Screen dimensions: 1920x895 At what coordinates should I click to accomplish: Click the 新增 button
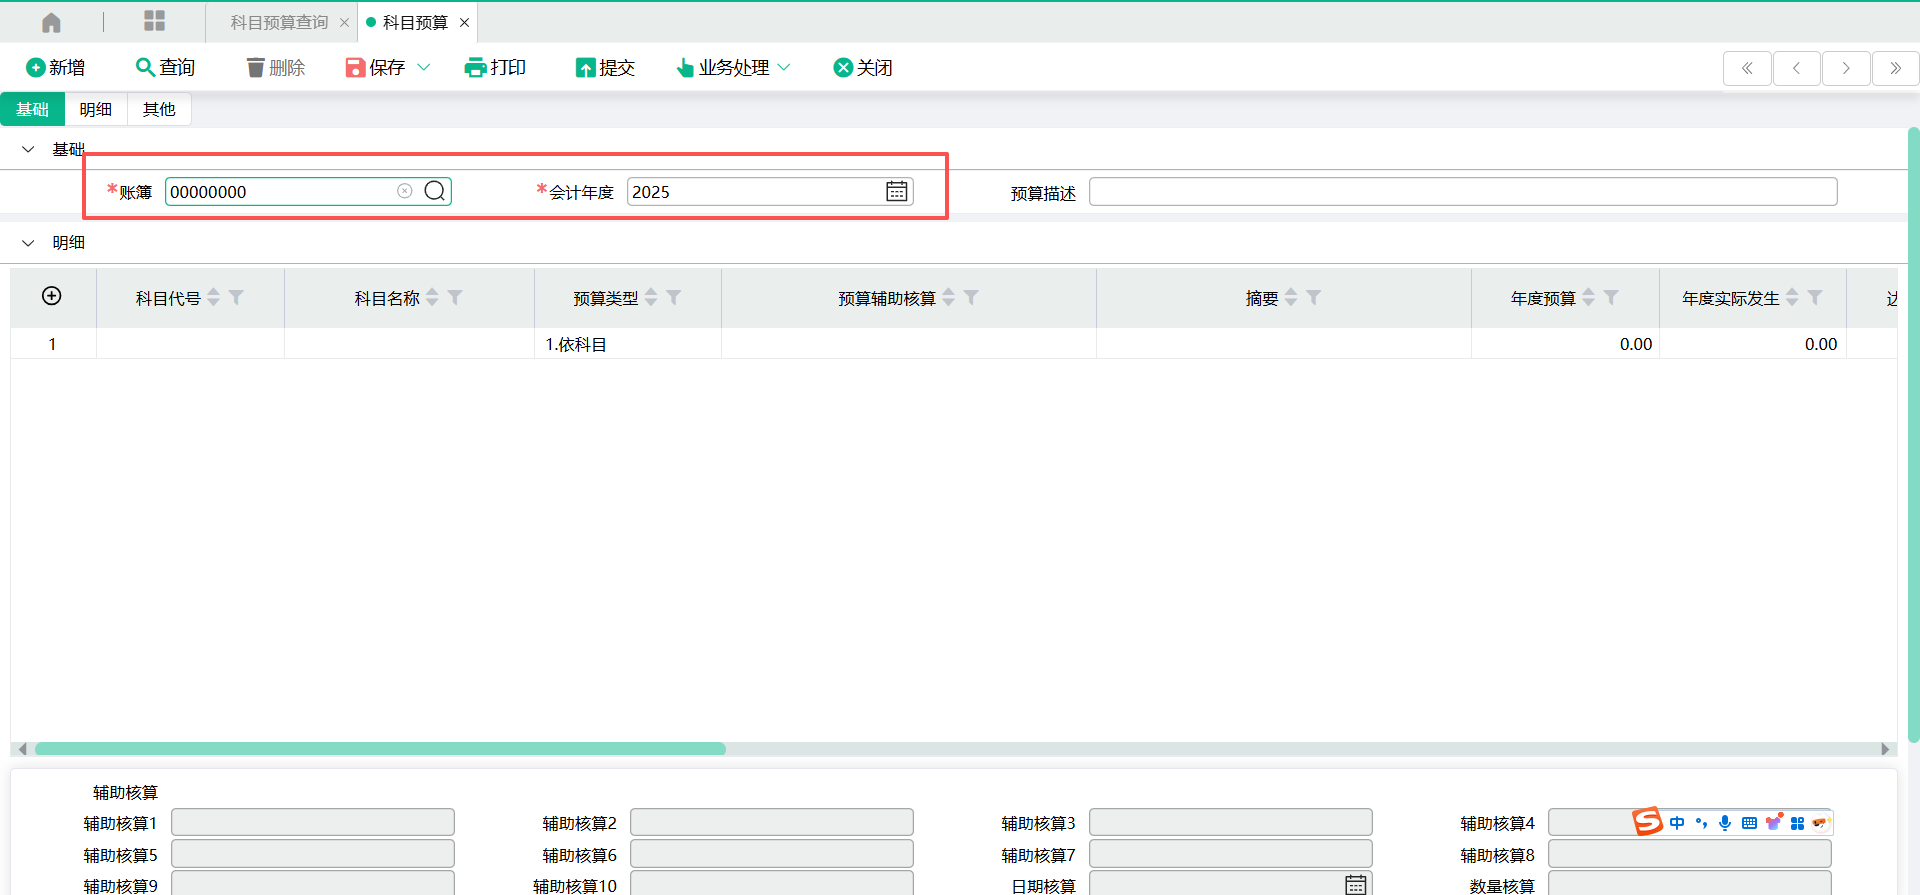point(56,67)
